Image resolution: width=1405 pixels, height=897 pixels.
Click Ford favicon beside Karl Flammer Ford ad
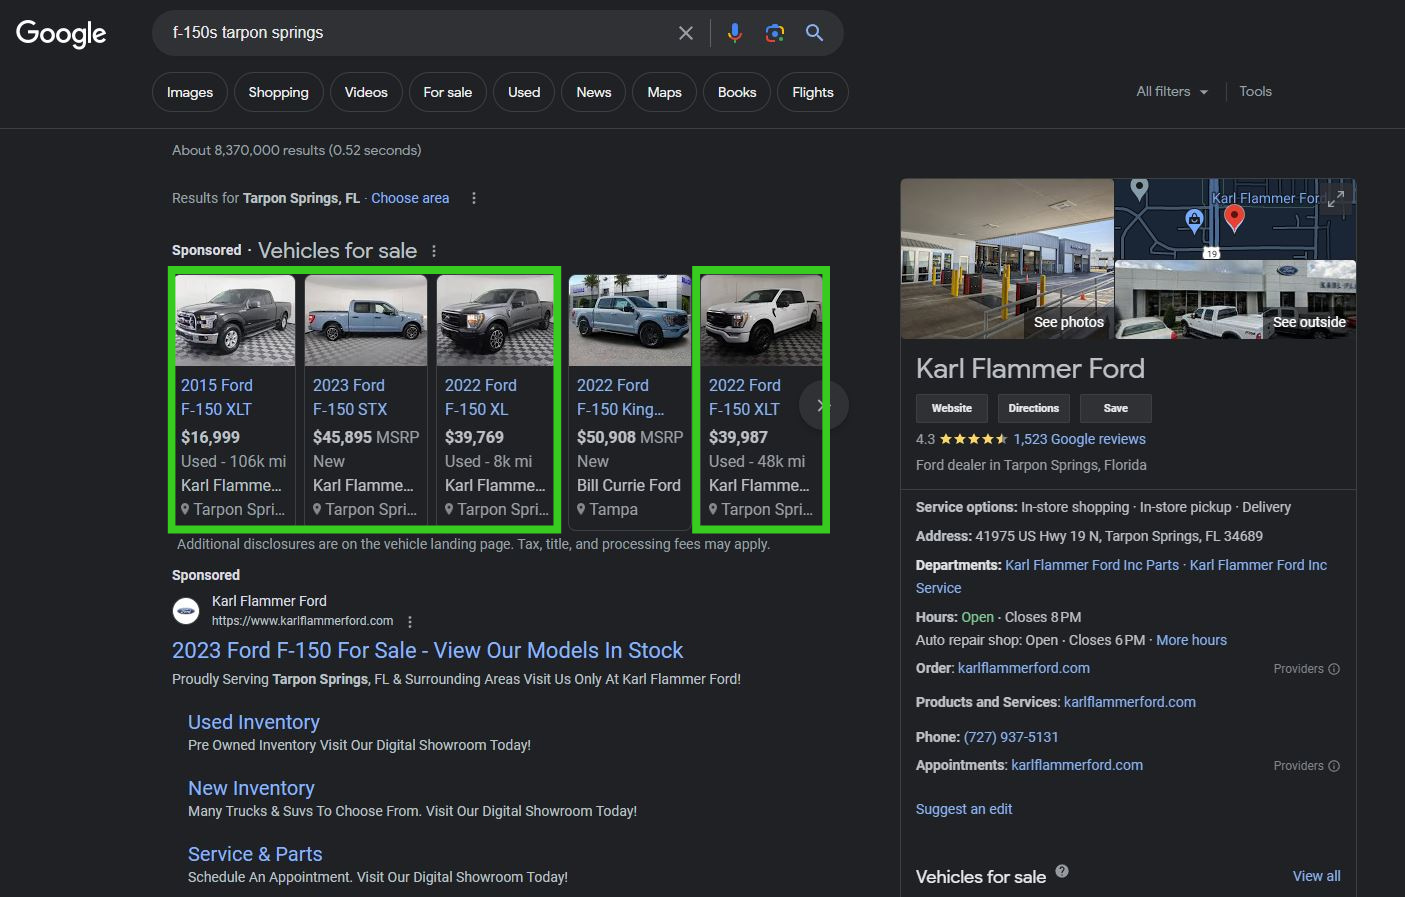coord(186,610)
